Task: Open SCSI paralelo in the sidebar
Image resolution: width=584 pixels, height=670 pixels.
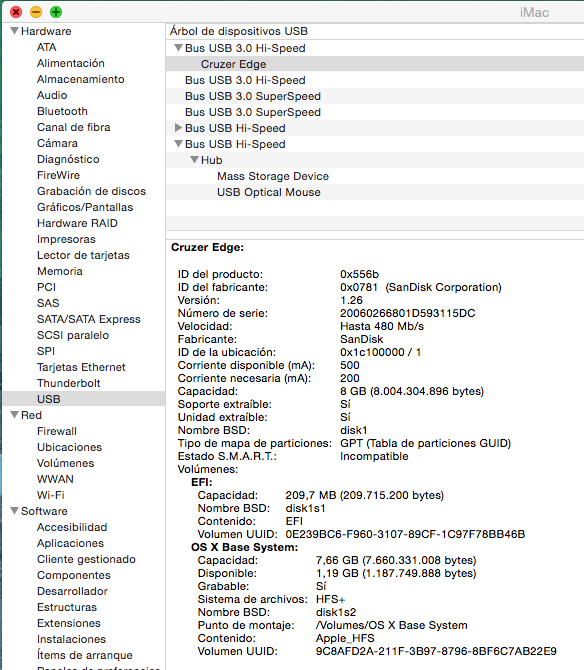Action: 73,335
